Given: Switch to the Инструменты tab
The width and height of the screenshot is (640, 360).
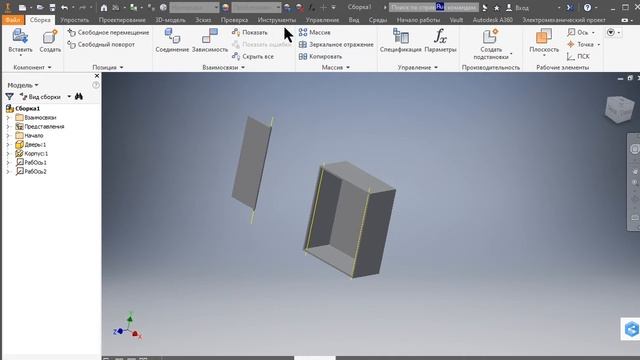Looking at the screenshot, I should (277, 20).
